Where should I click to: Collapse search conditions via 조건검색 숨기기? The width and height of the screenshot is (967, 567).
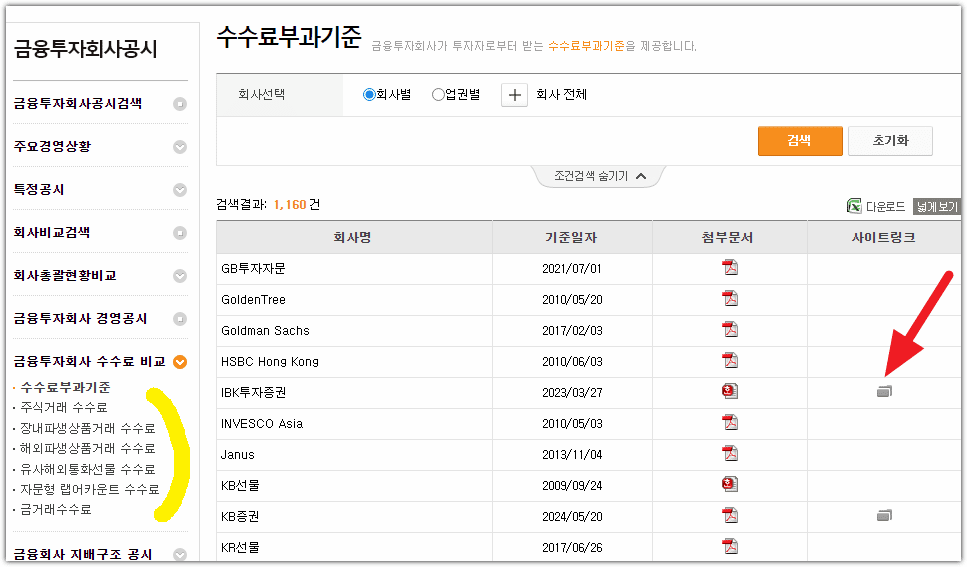coord(599,176)
